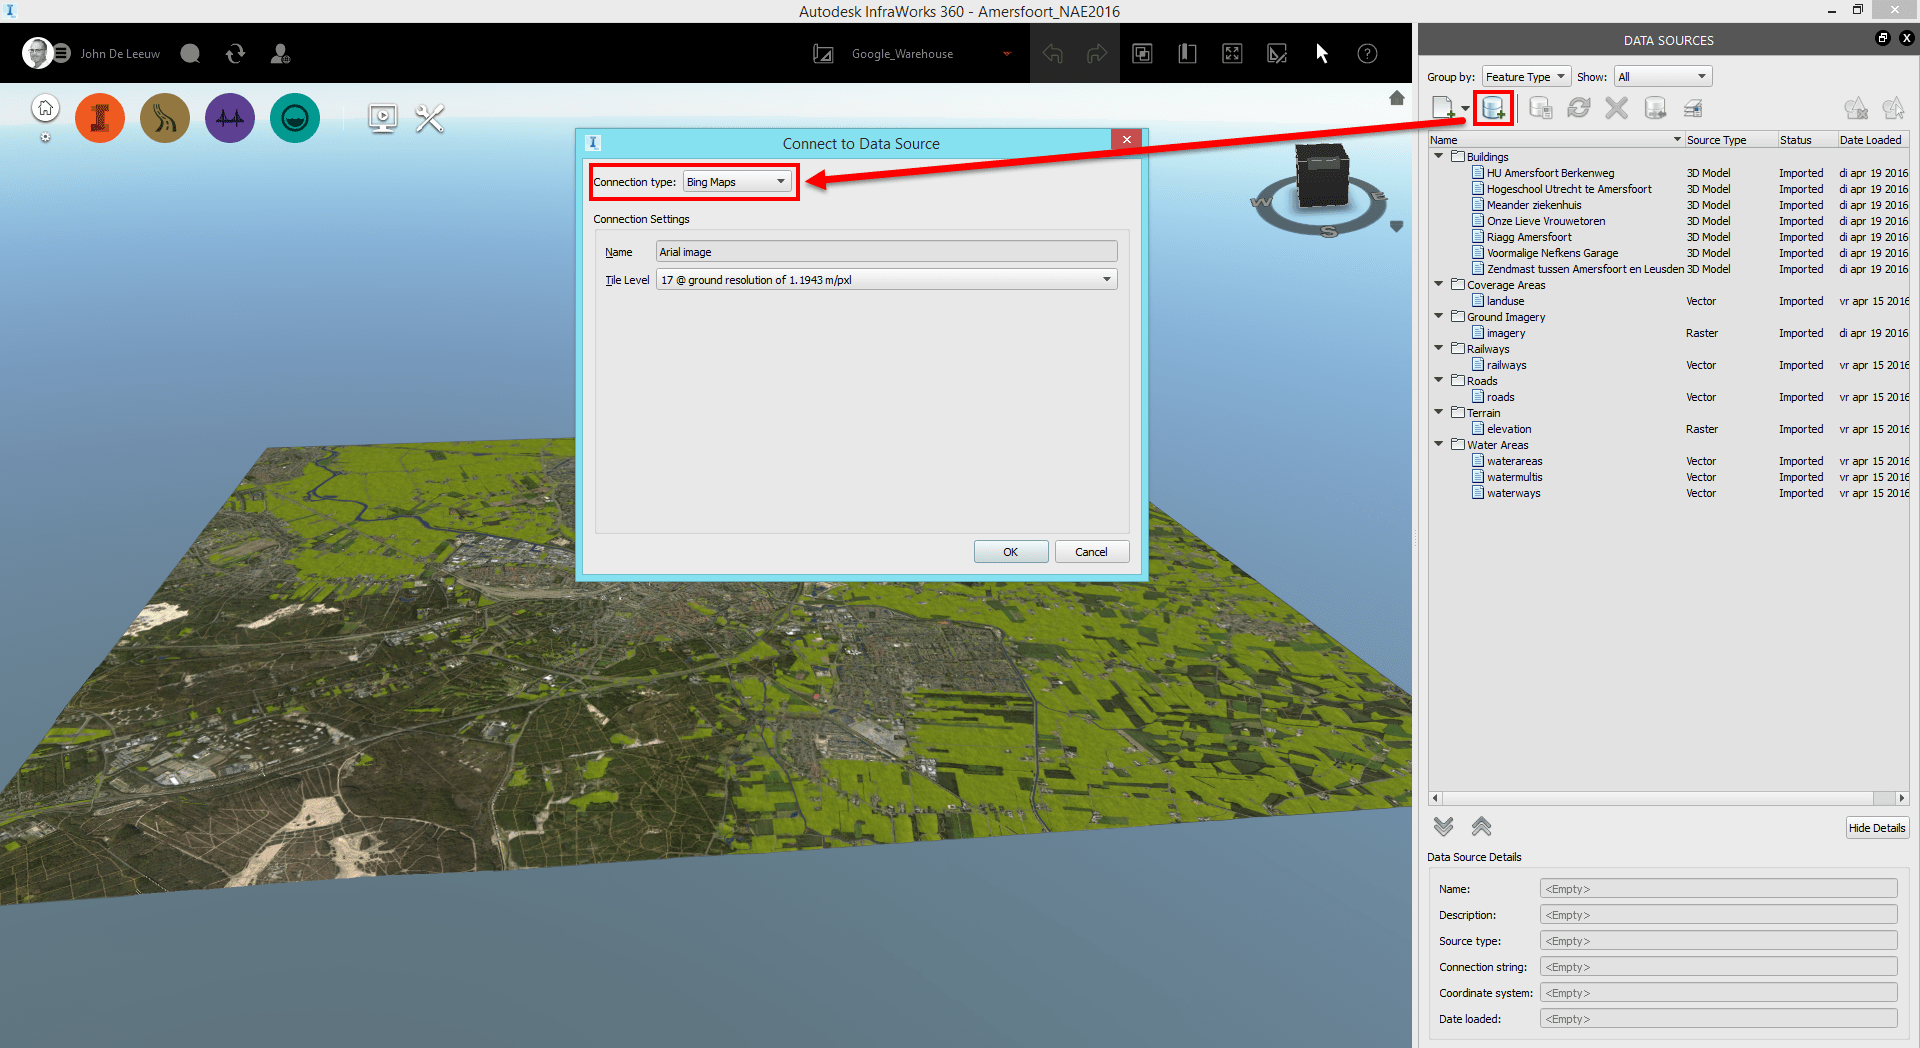
Task: Open the Google_Warehouse model selector
Action: pyautogui.click(x=1006, y=53)
